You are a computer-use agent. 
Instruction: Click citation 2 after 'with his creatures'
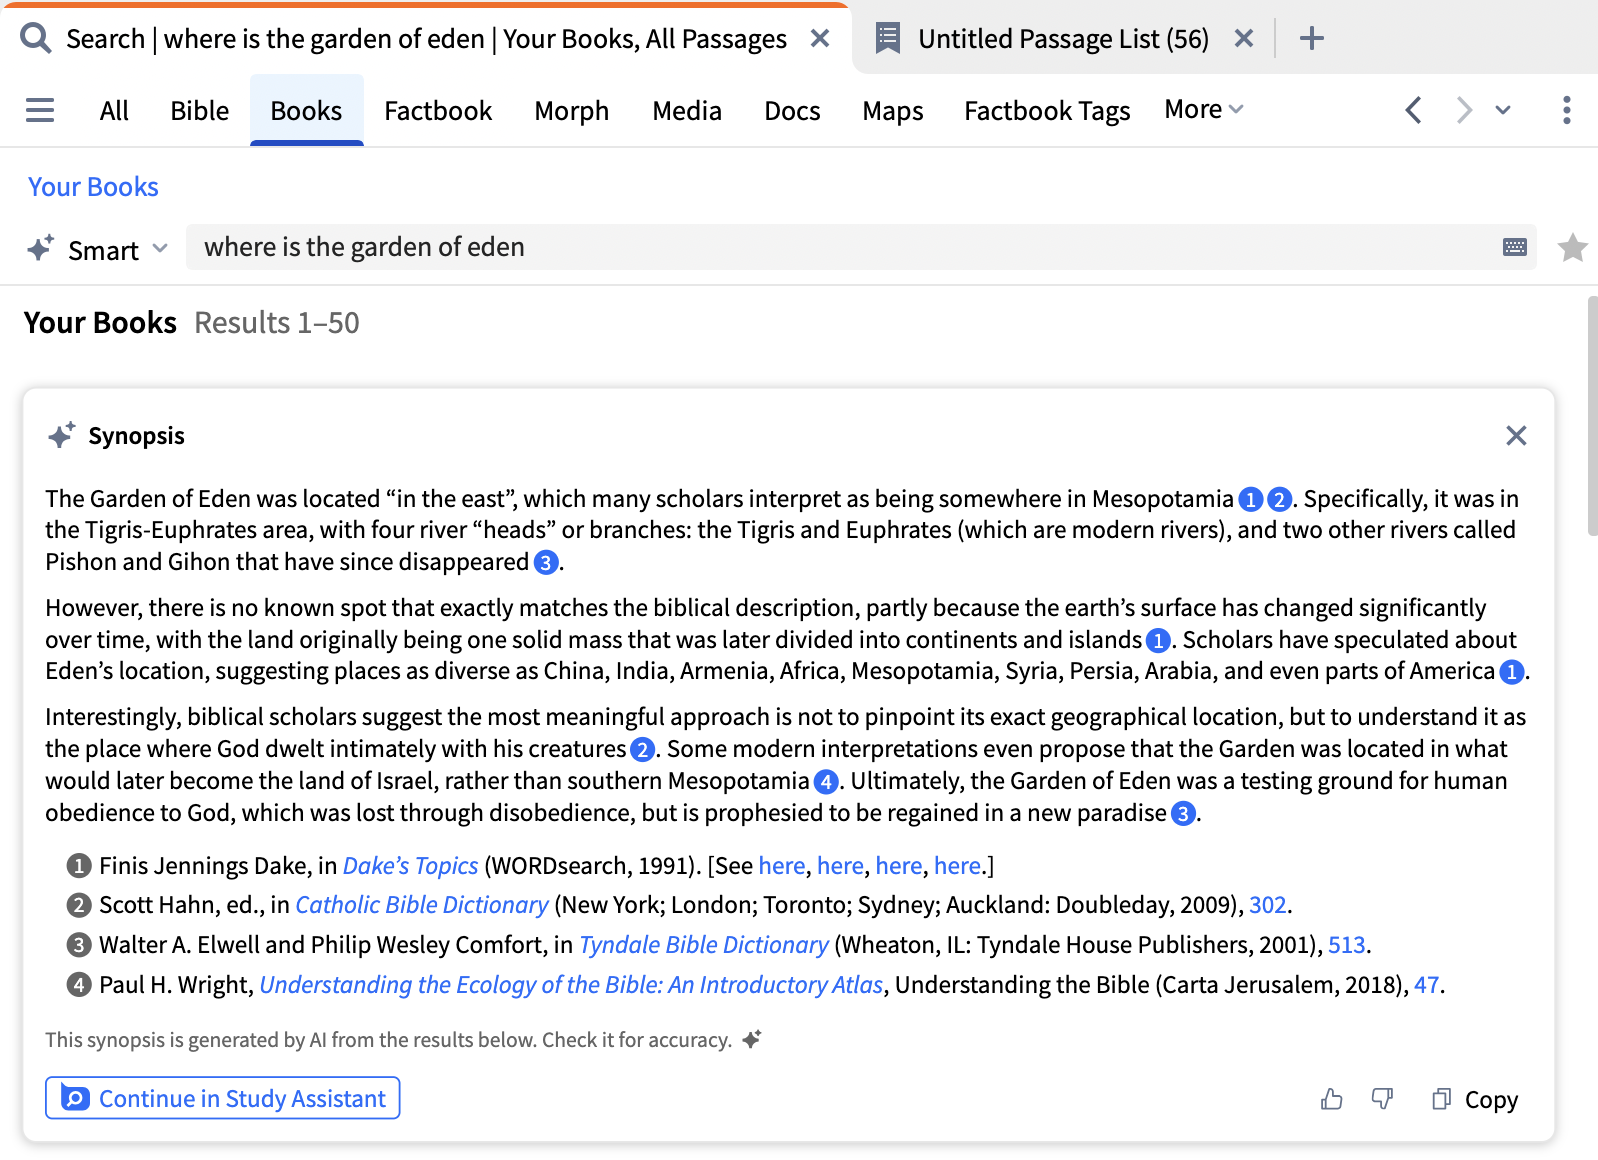pyautogui.click(x=643, y=750)
